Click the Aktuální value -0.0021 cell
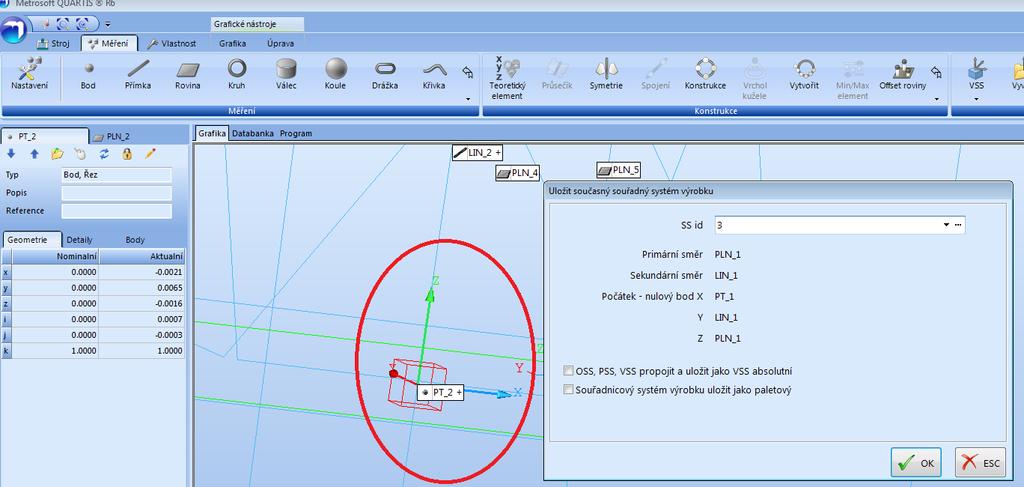This screenshot has height=487, width=1024. click(142, 272)
